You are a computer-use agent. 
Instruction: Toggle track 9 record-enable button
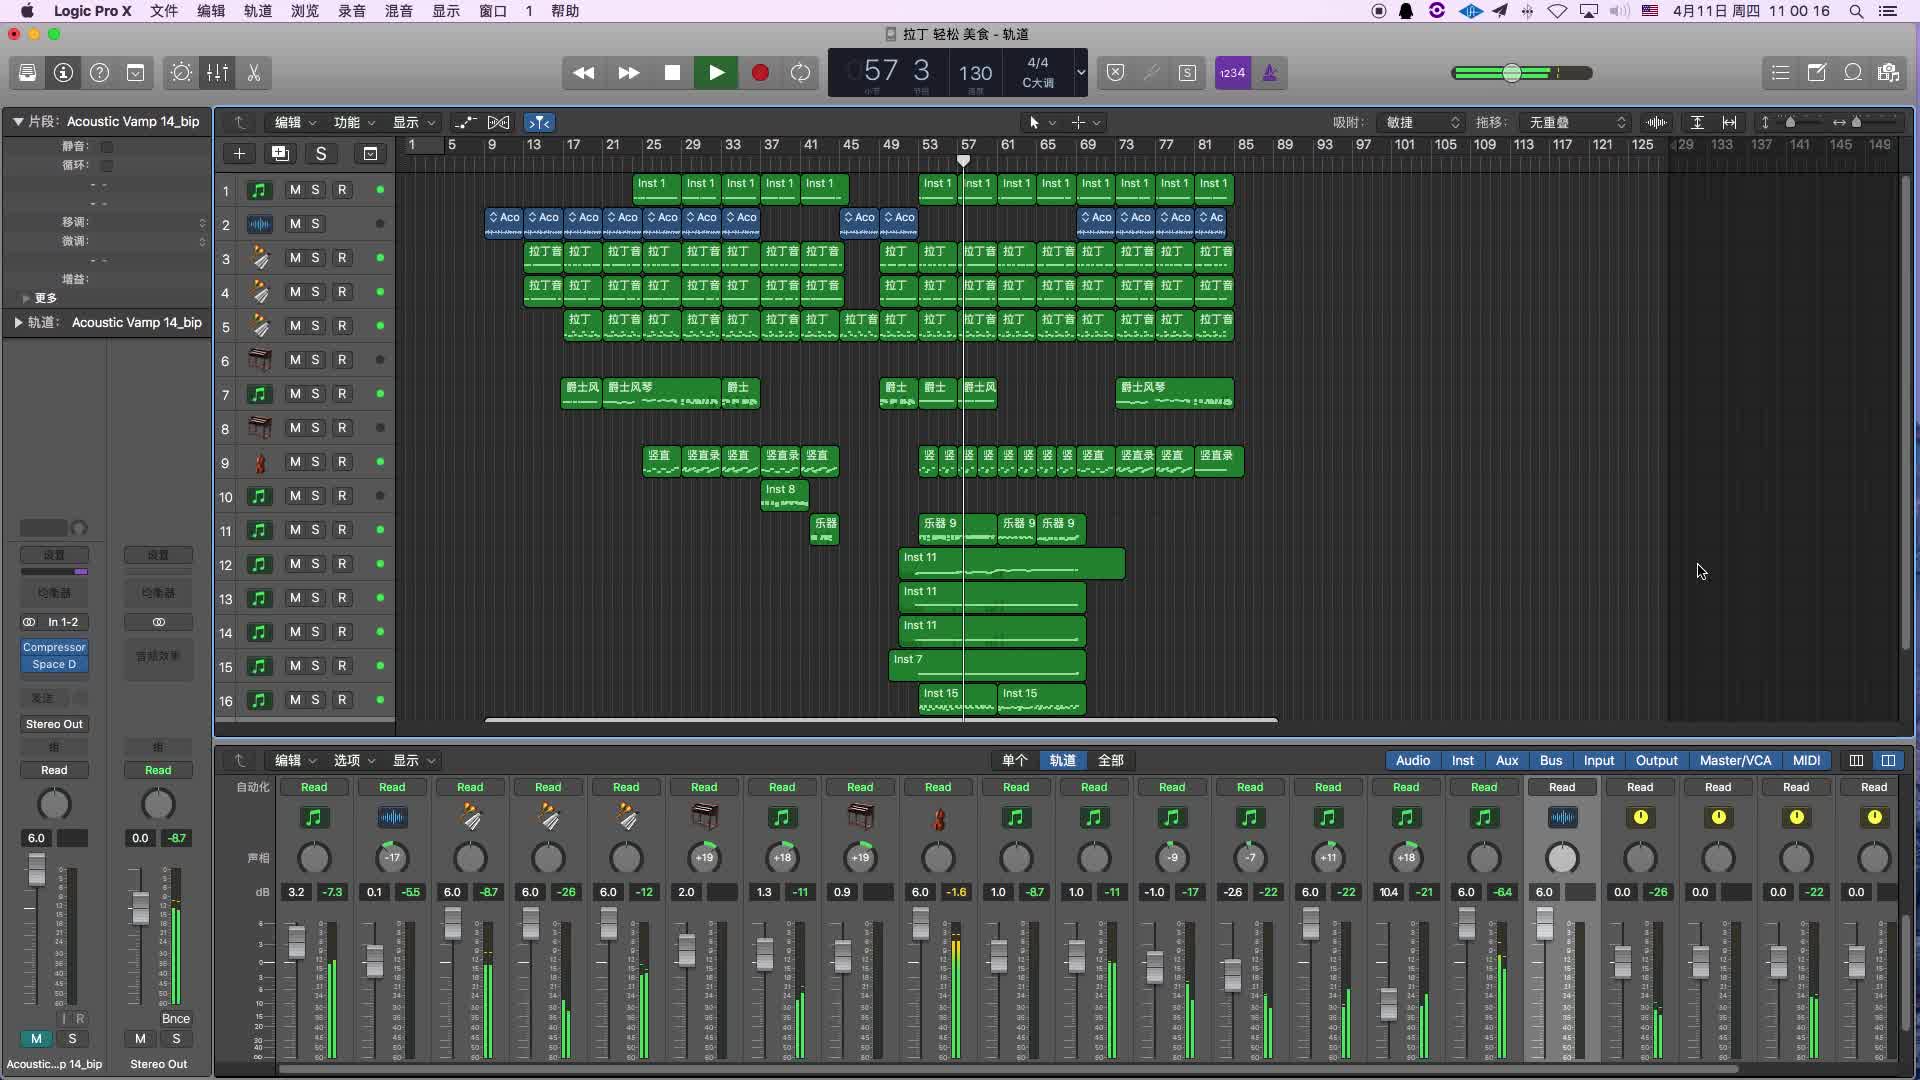tap(342, 462)
